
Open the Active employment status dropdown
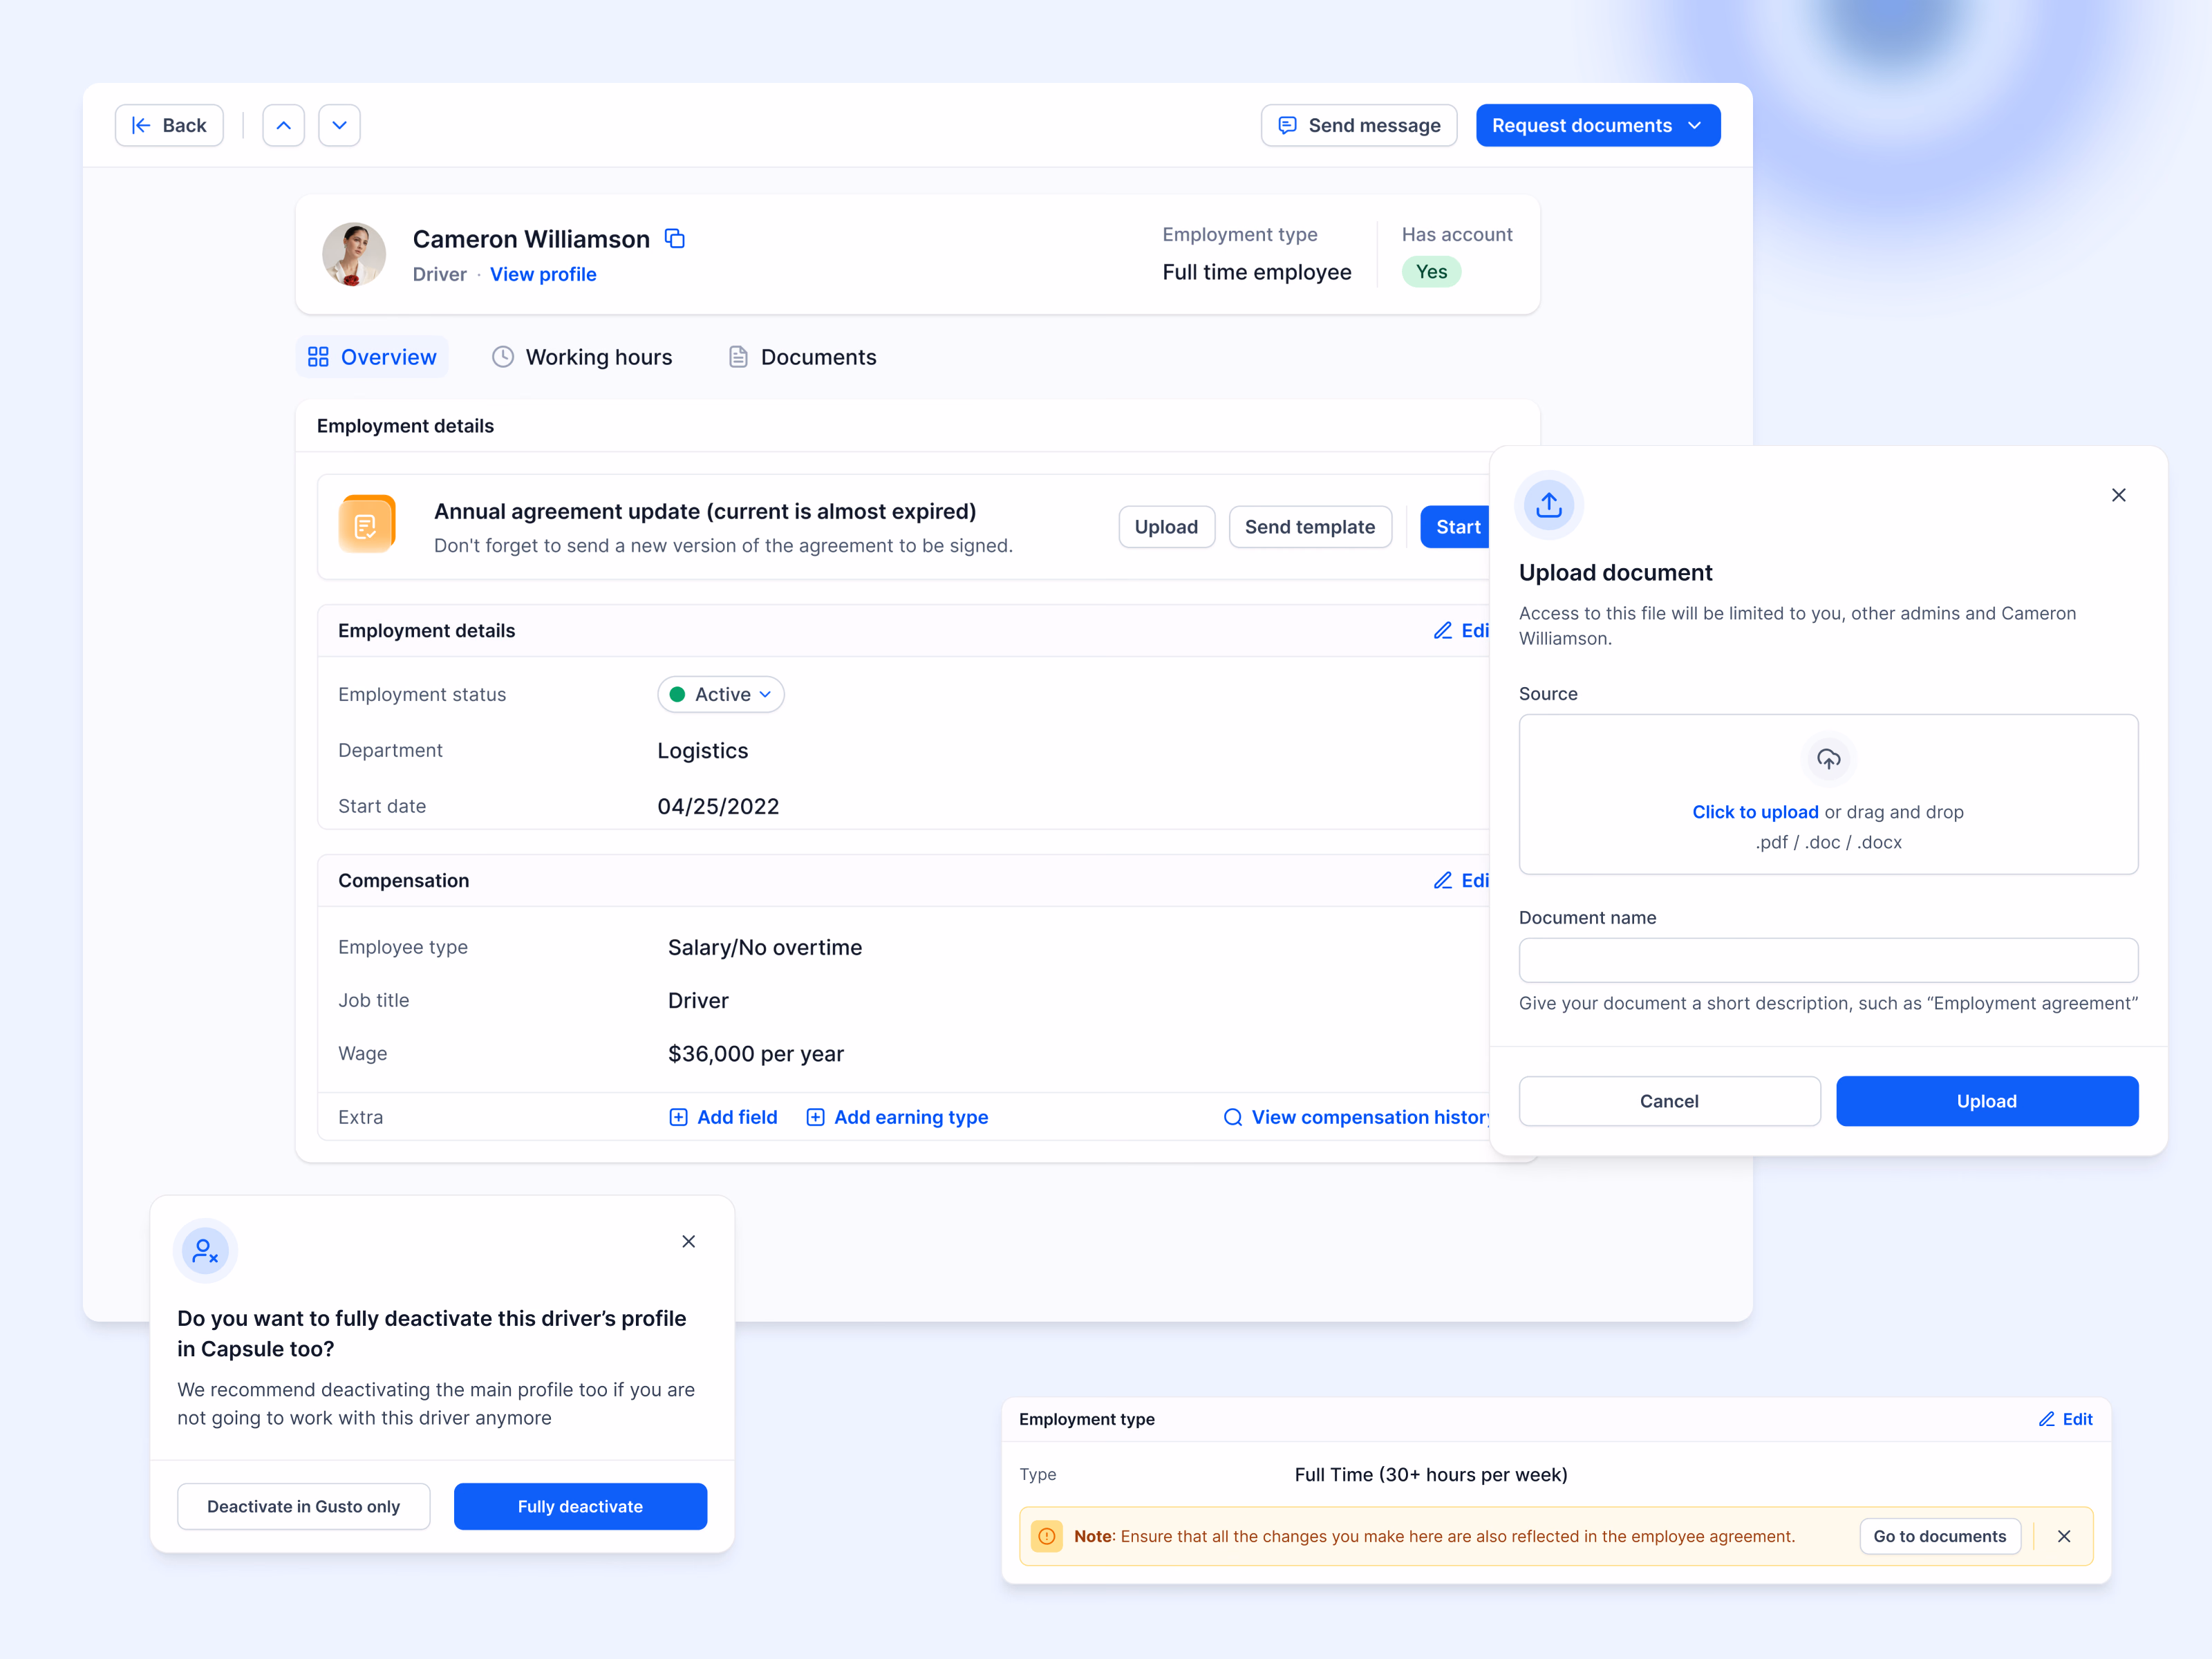point(720,694)
